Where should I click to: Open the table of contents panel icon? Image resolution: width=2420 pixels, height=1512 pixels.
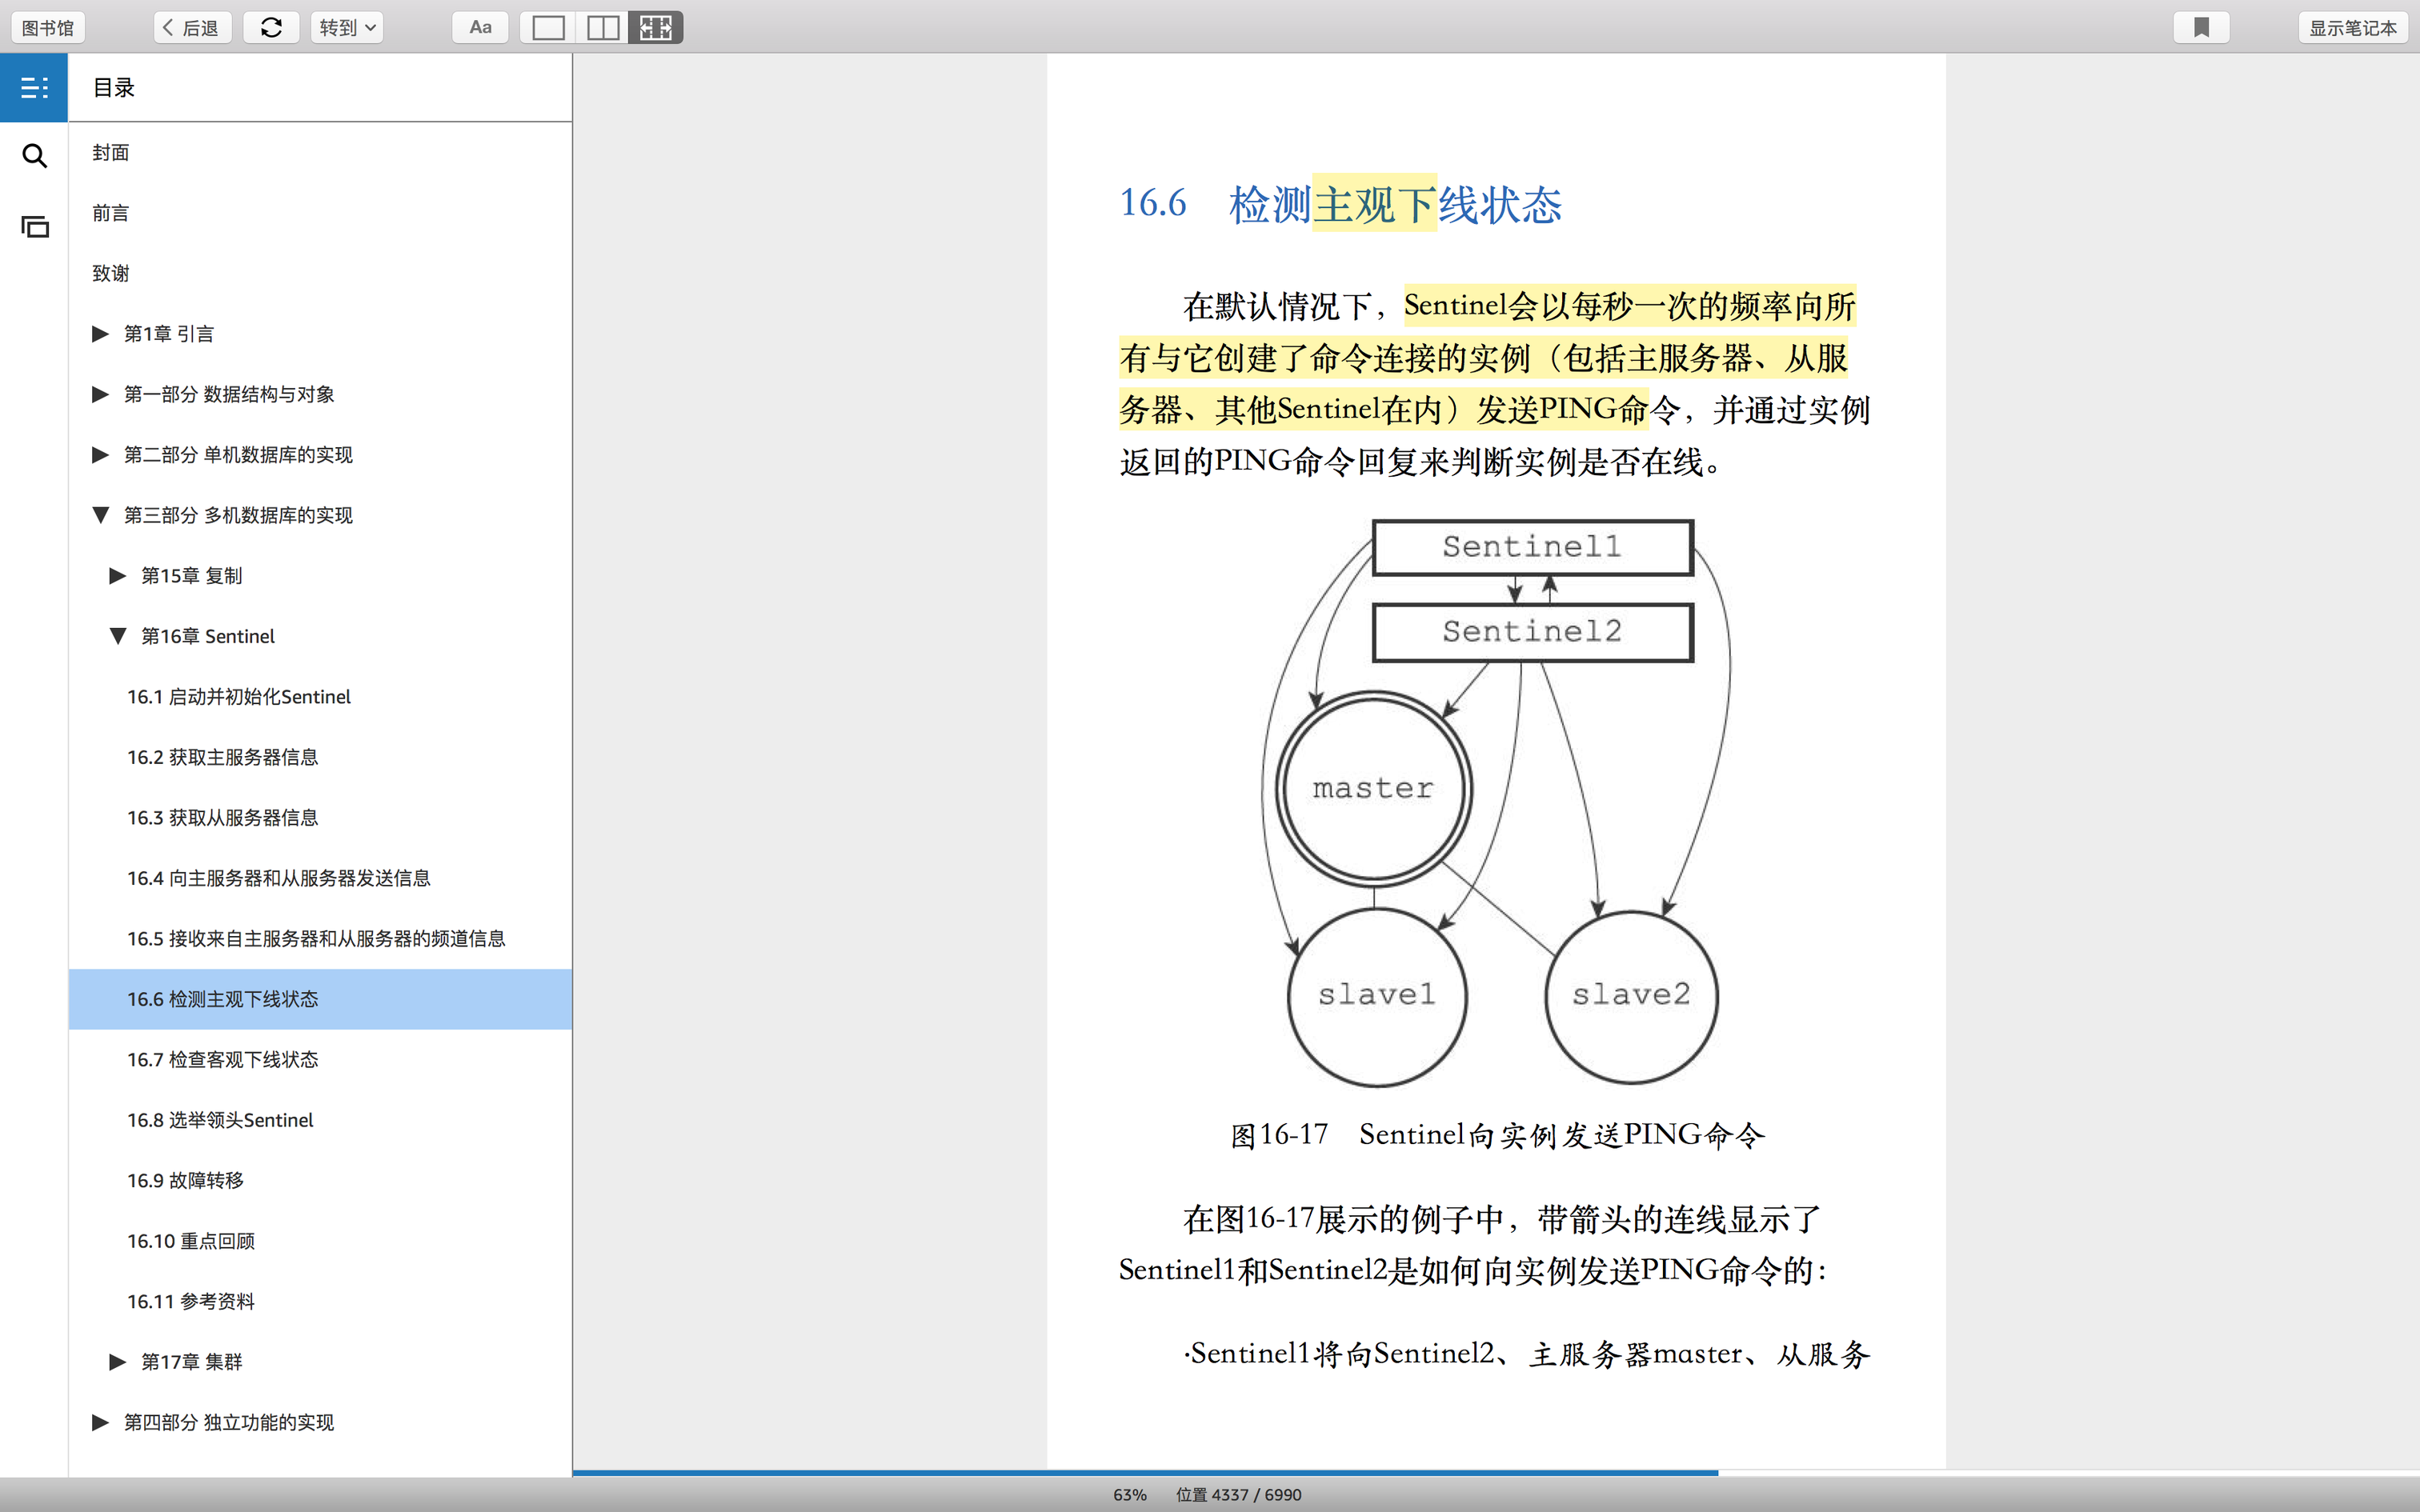[34, 88]
